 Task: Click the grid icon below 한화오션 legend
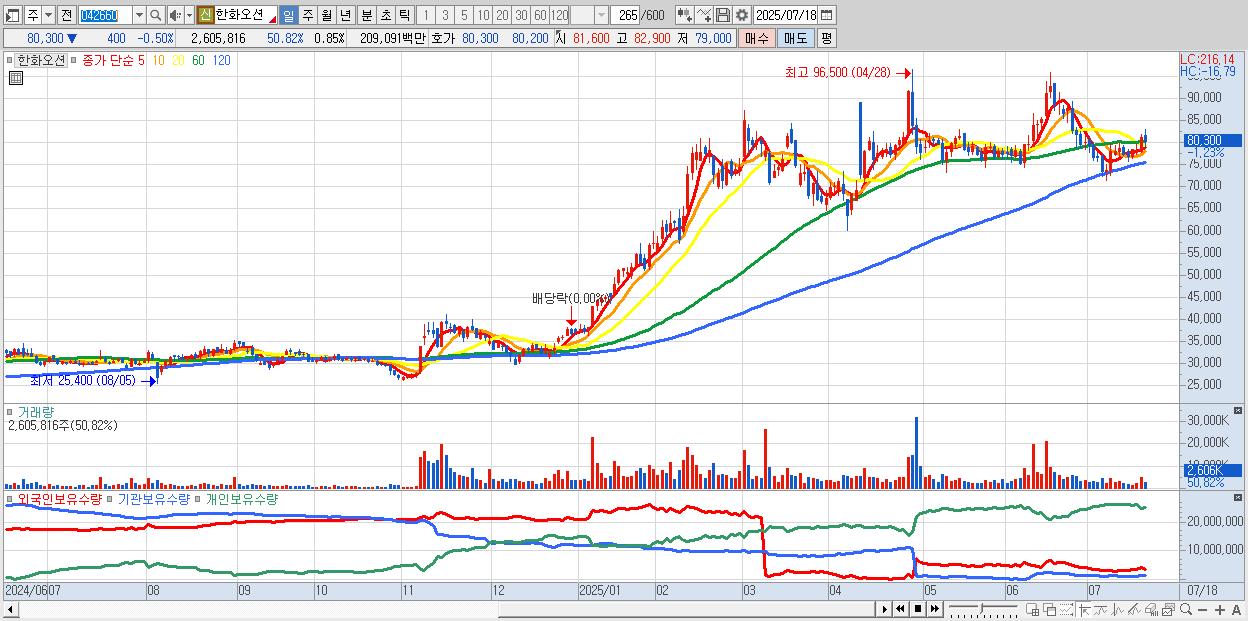tap(14, 77)
